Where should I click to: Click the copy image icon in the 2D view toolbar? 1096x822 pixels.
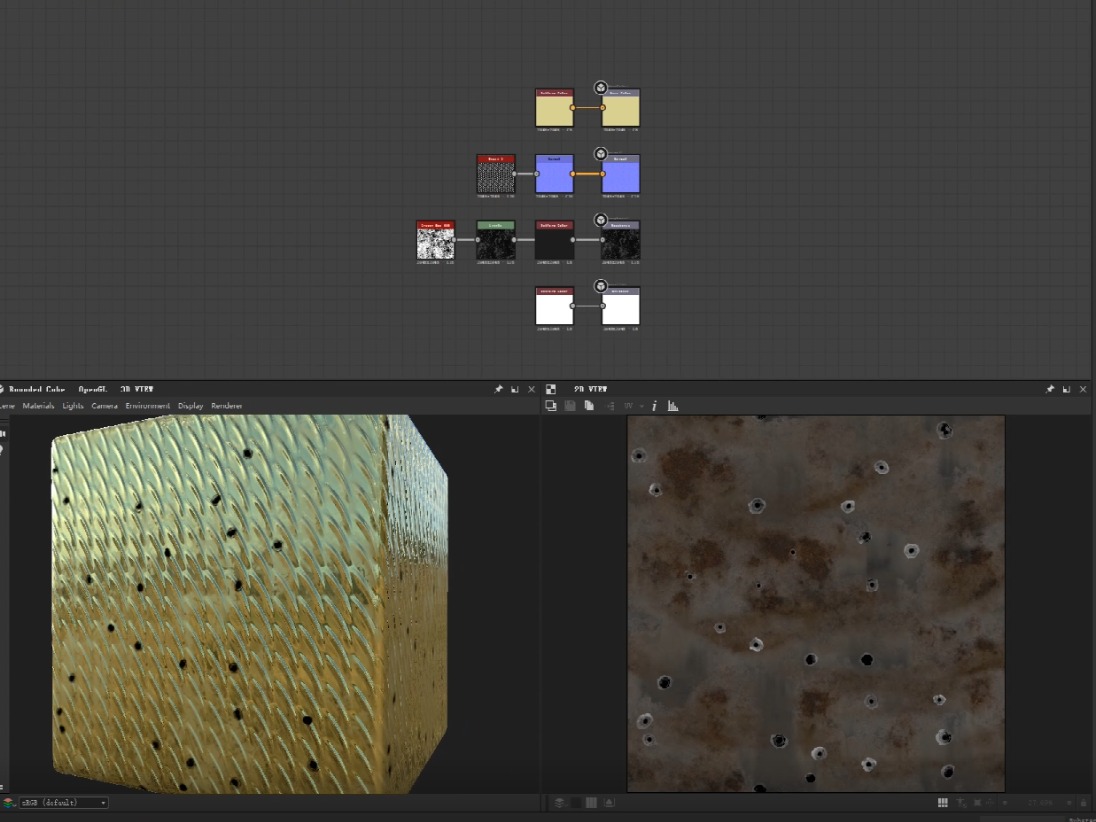tap(590, 405)
